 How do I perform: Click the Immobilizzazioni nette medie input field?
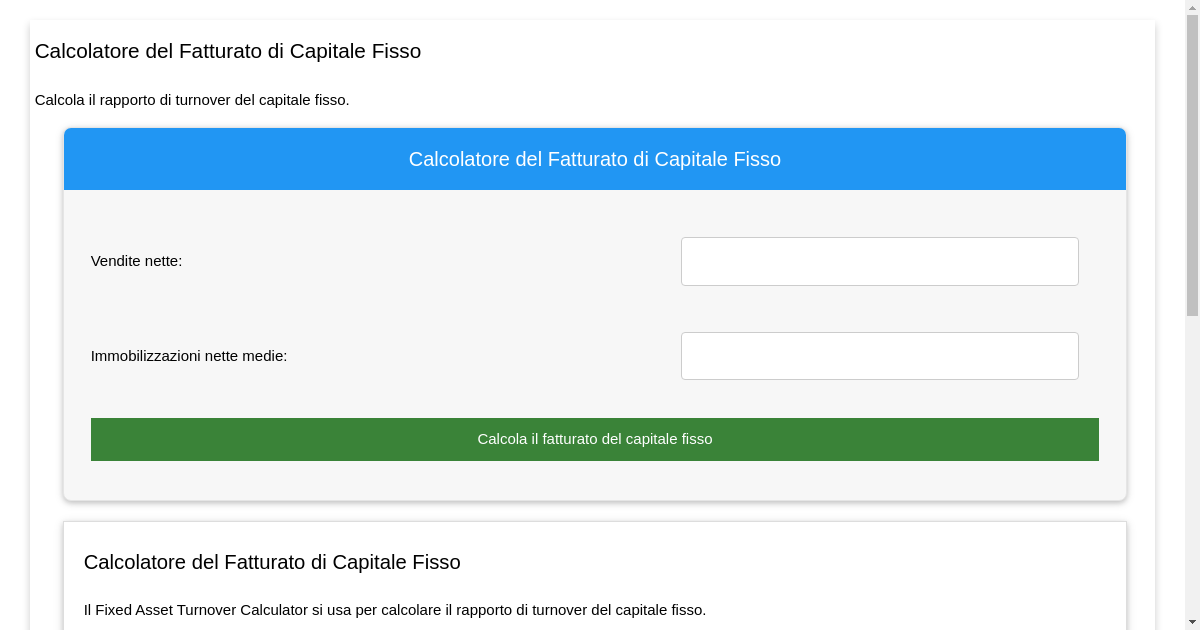coord(879,355)
